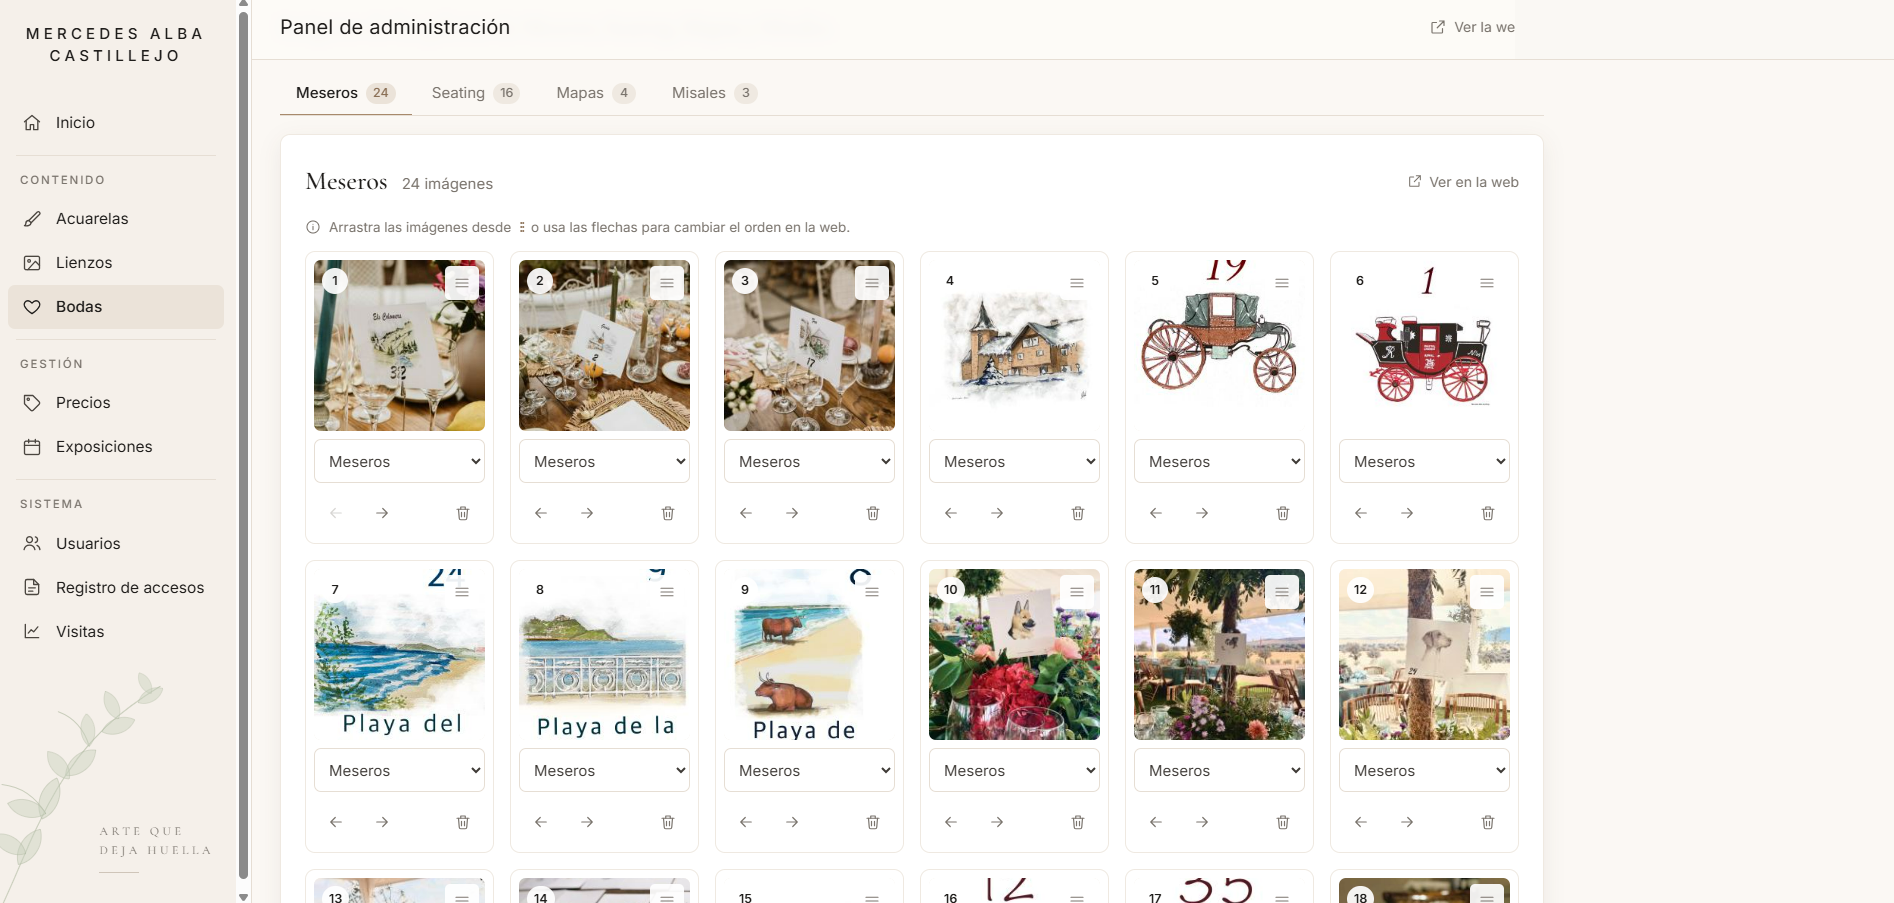Expand category select for image 6
Viewport: 1894px width, 903px height.
[1424, 461]
